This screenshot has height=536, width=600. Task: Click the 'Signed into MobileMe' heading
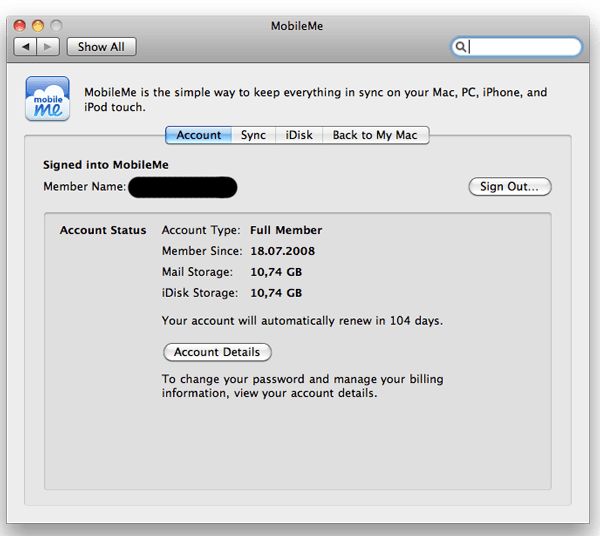tap(106, 165)
